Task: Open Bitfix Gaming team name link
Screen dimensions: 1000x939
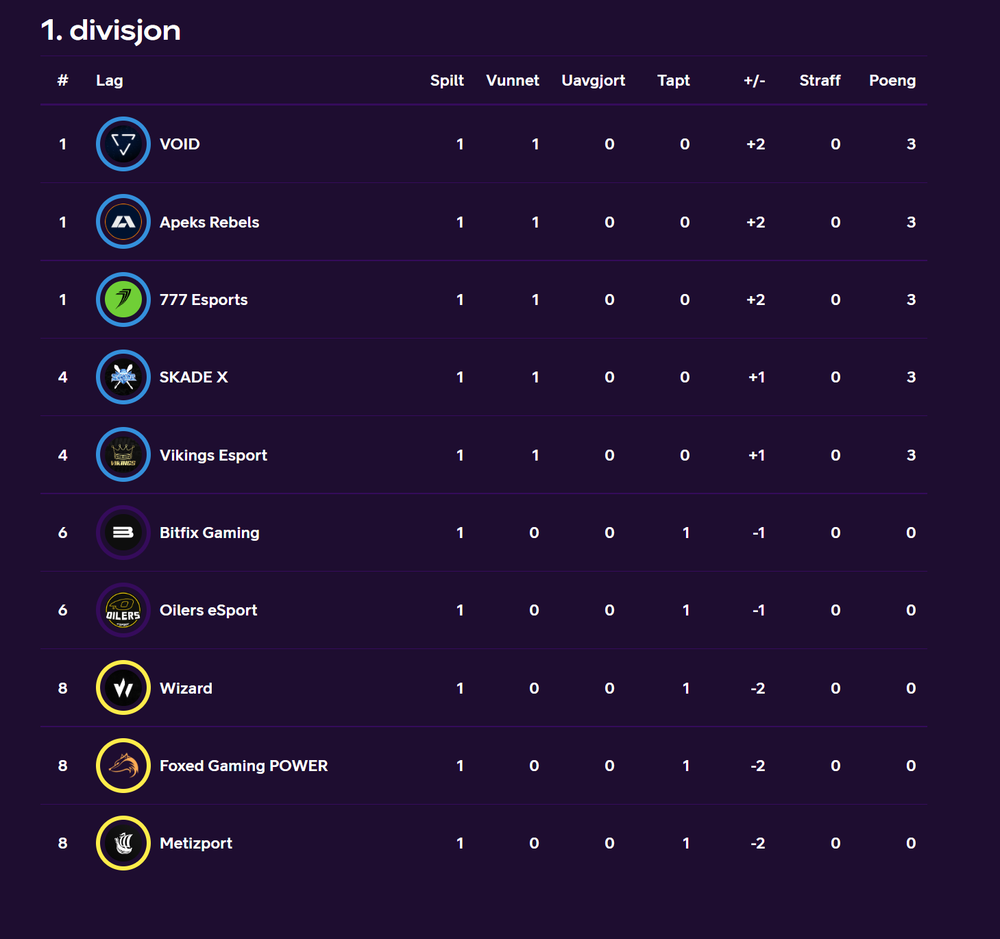Action: (209, 533)
